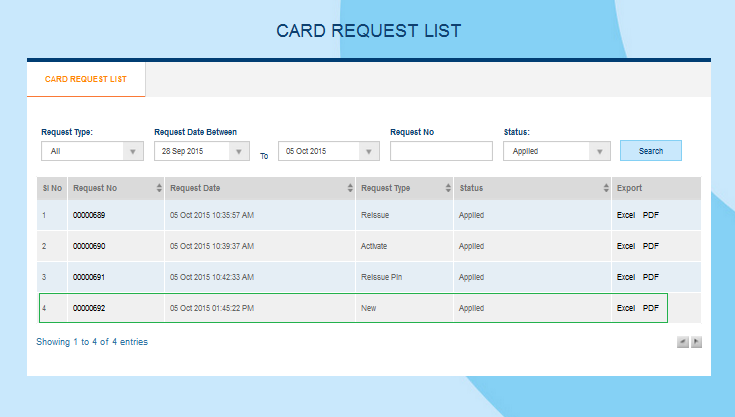Sort by Request Type column arrows
The image size is (735, 417).
446,188
